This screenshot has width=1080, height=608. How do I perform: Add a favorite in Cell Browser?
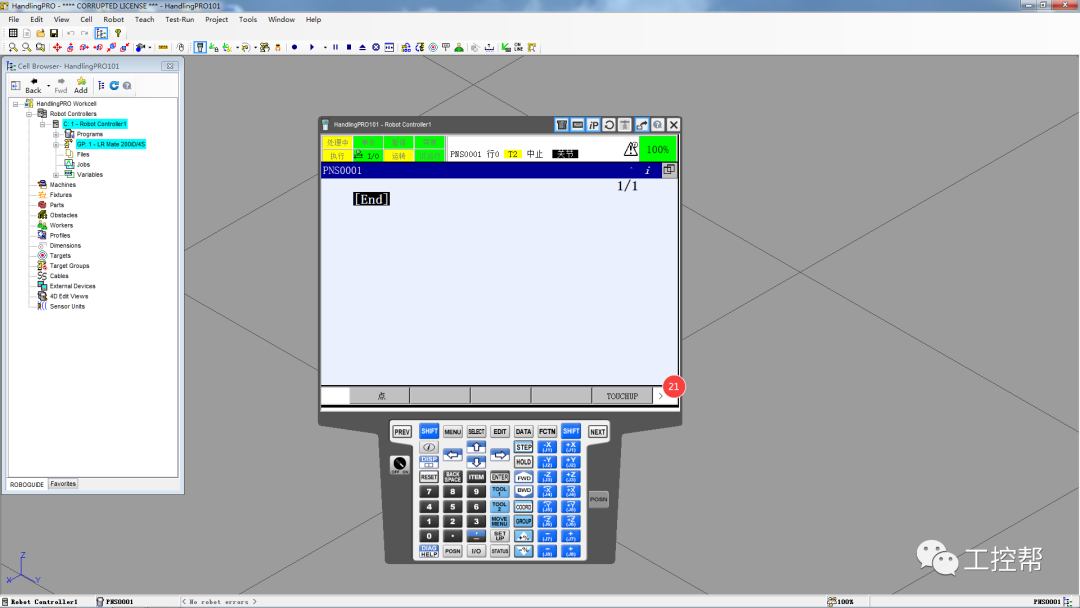pos(81,85)
